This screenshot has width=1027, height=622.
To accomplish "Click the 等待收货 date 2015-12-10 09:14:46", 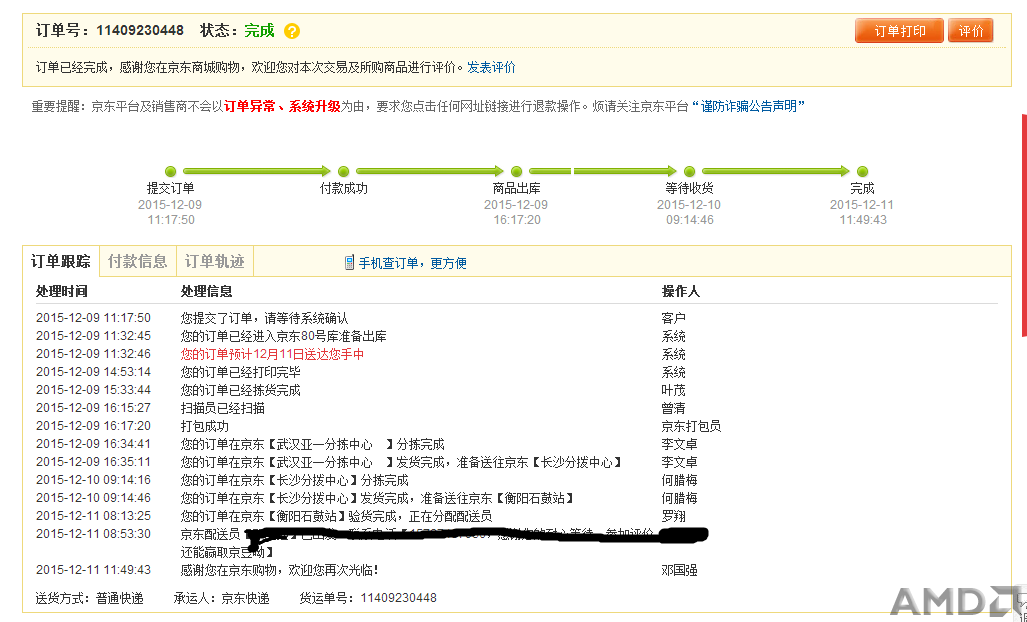I will 689,212.
